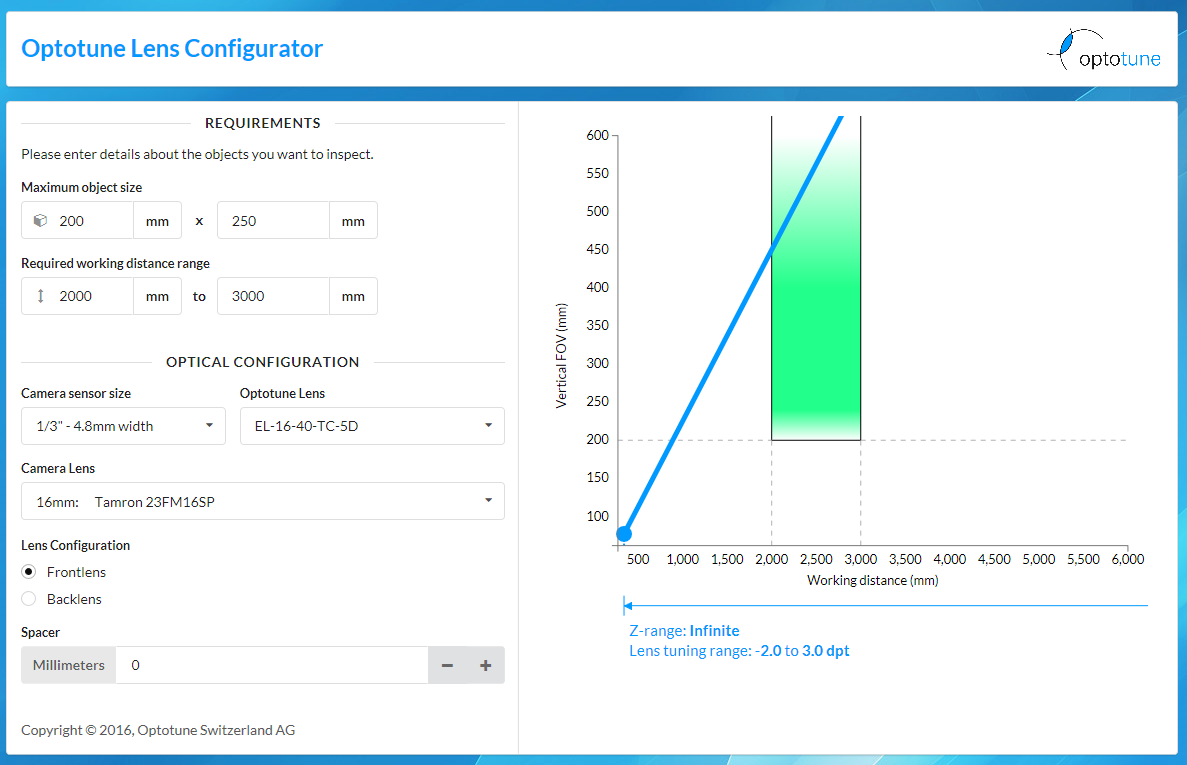The width and height of the screenshot is (1187, 765).
Task: Click the object width field showing 200
Action: [x=92, y=221]
